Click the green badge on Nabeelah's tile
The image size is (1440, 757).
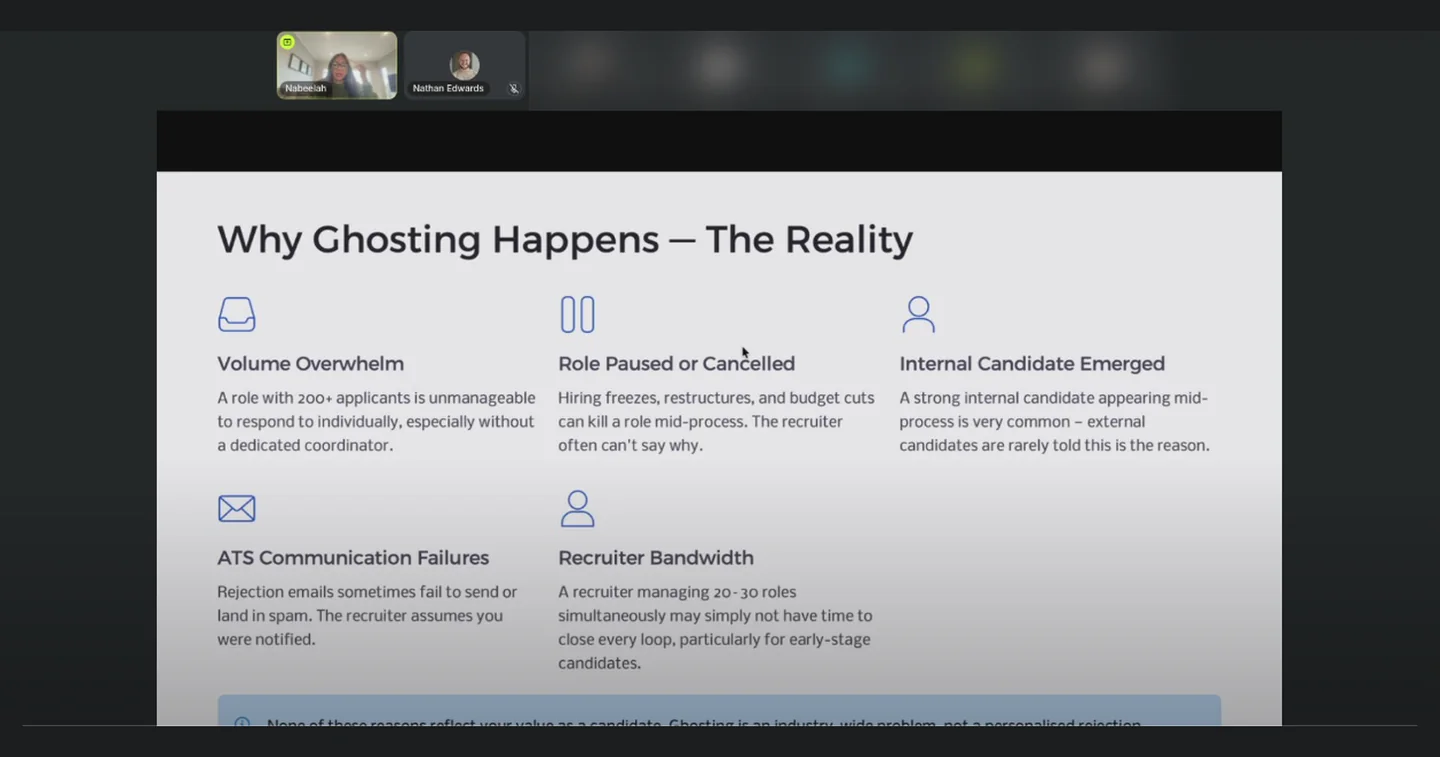pos(287,42)
